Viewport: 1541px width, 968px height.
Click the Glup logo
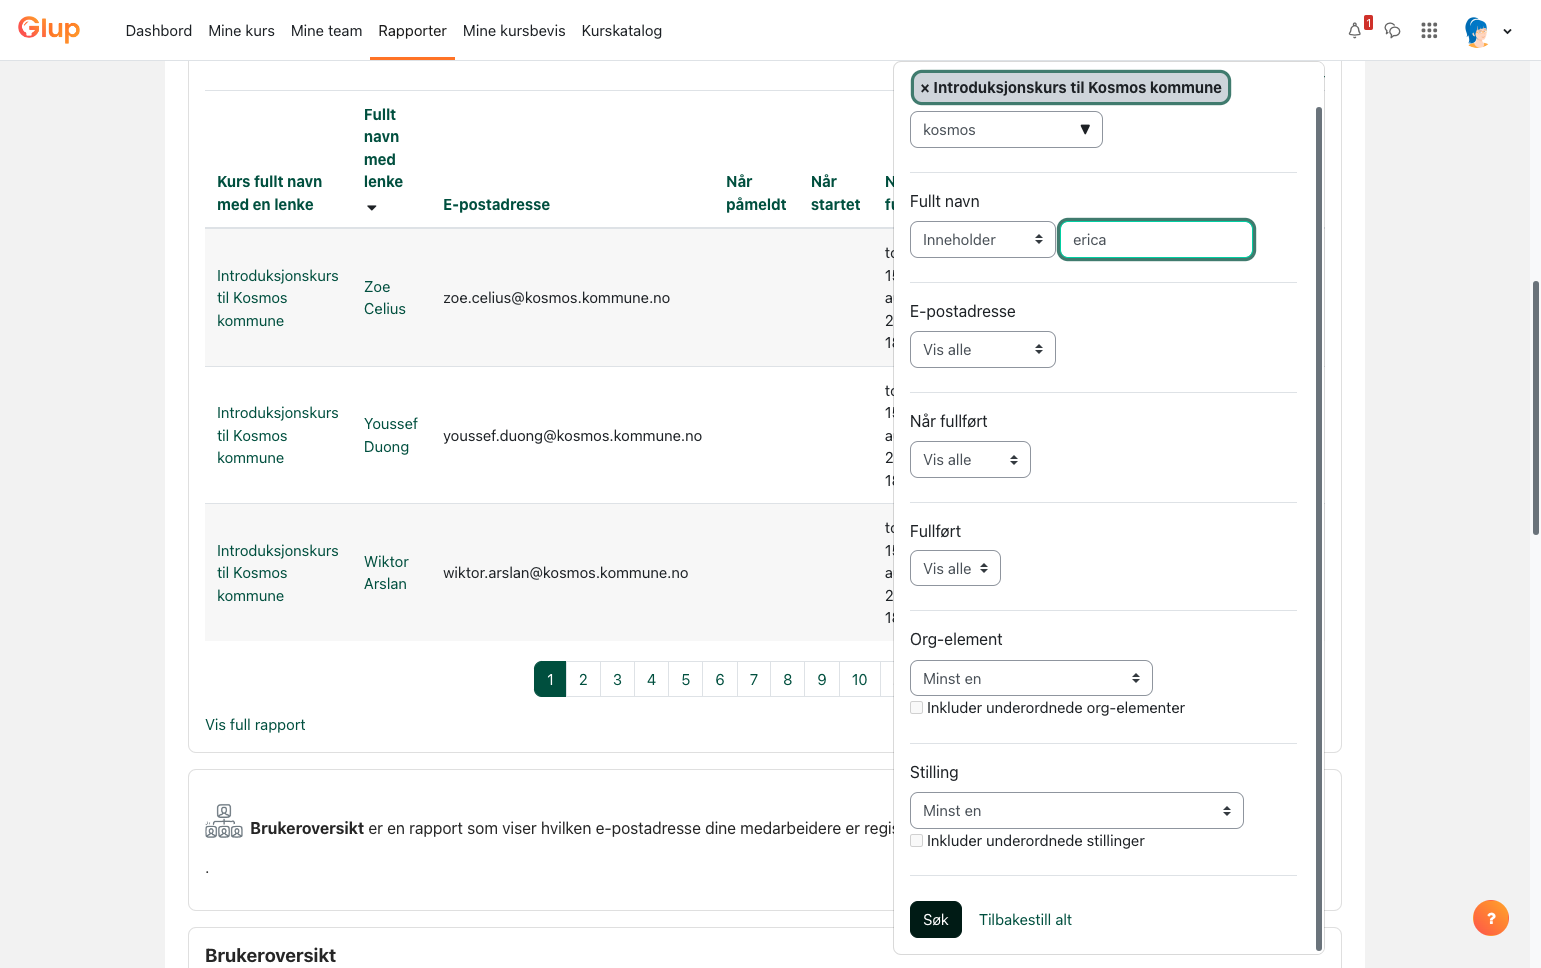(49, 29)
